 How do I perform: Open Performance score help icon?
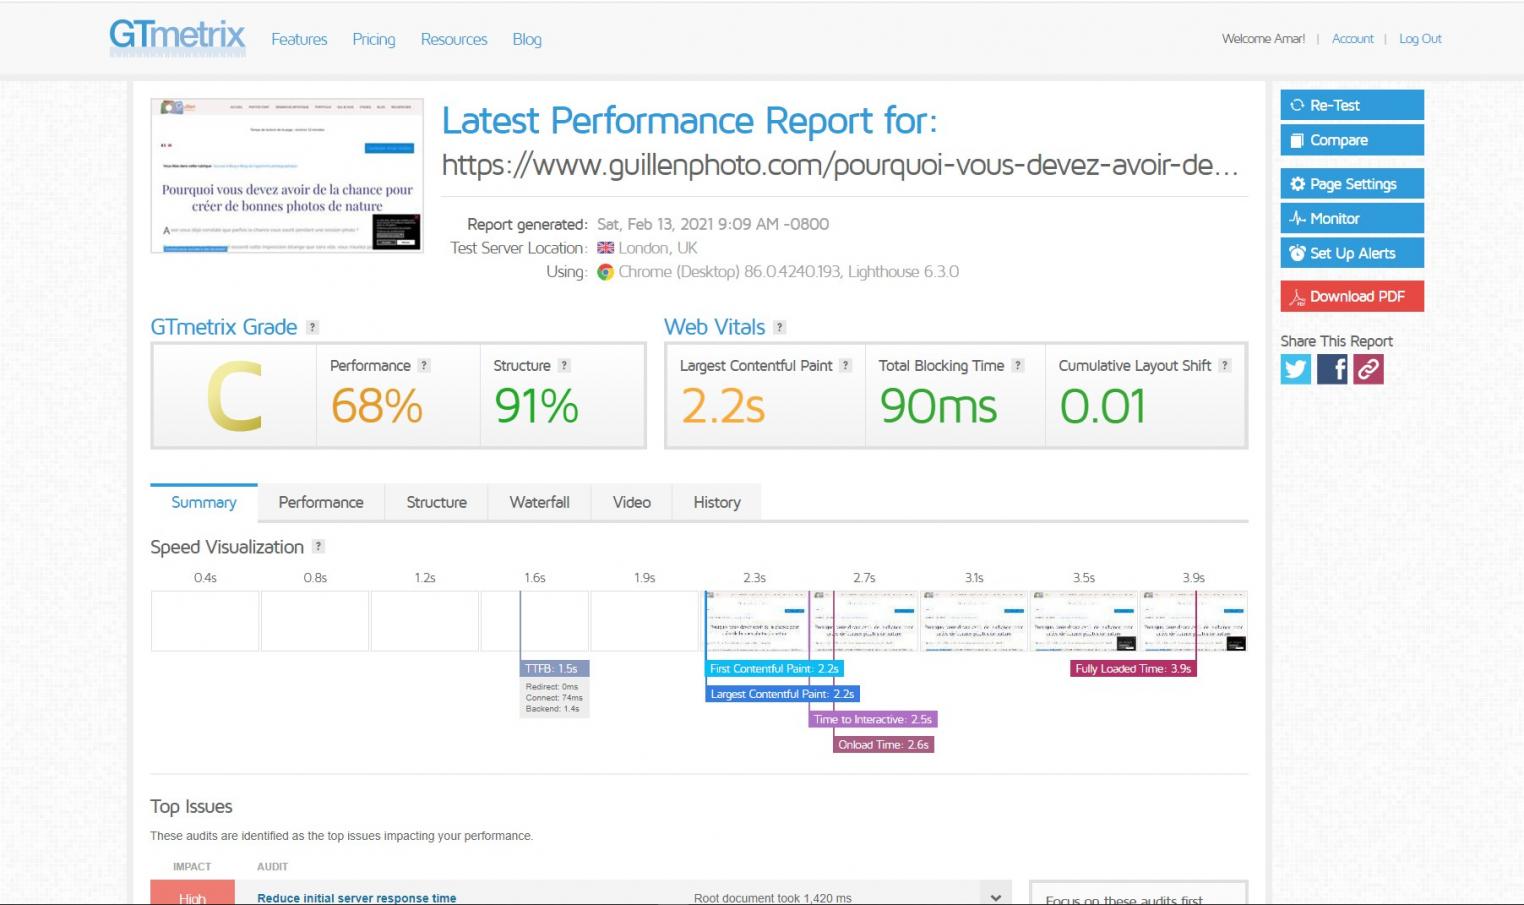tap(424, 366)
